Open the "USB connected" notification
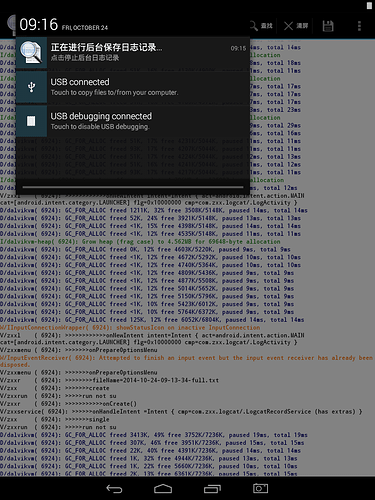 tap(133, 87)
